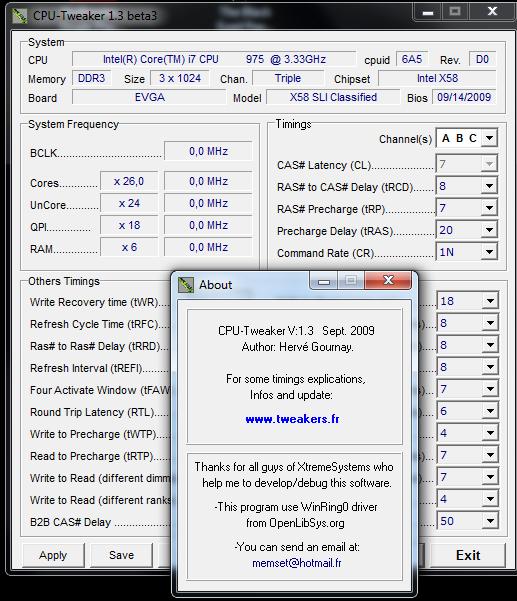Click the BCLK 0,0 MHz frequency field
Image resolution: width=517 pixels, height=601 pixels.
point(208,151)
